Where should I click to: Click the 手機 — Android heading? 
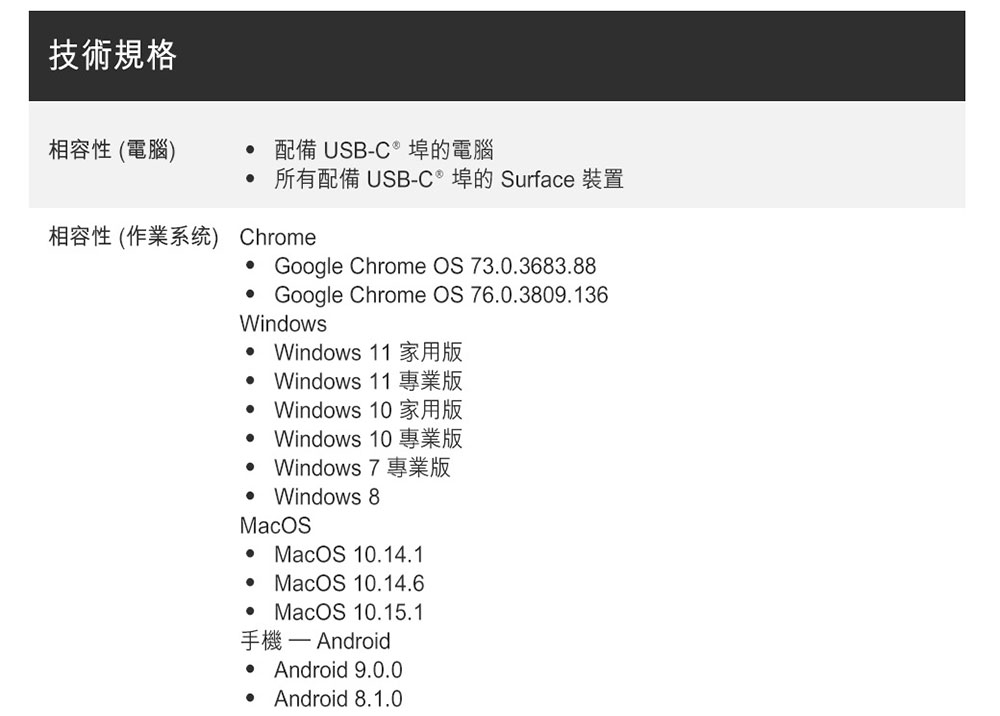(x=315, y=641)
